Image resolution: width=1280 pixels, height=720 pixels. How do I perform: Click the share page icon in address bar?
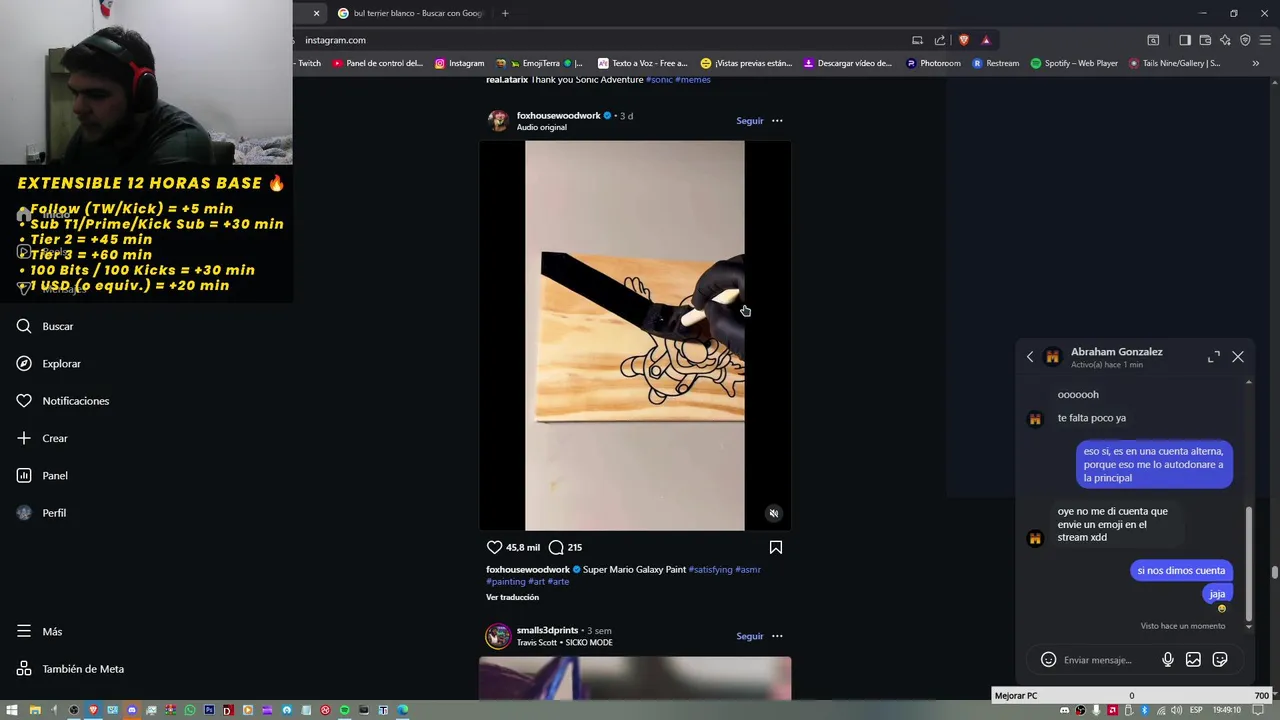point(940,40)
